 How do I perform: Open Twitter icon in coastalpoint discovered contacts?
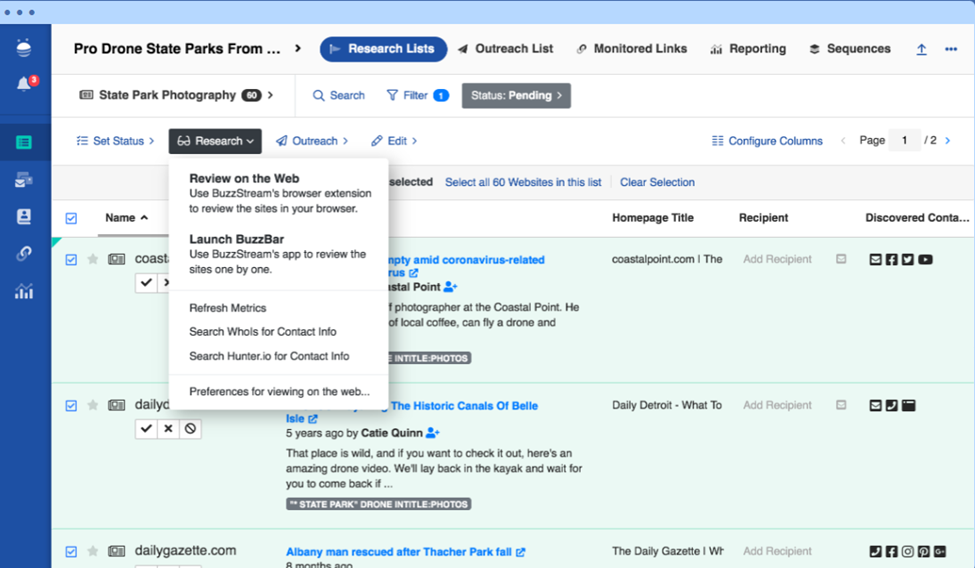coord(908,259)
